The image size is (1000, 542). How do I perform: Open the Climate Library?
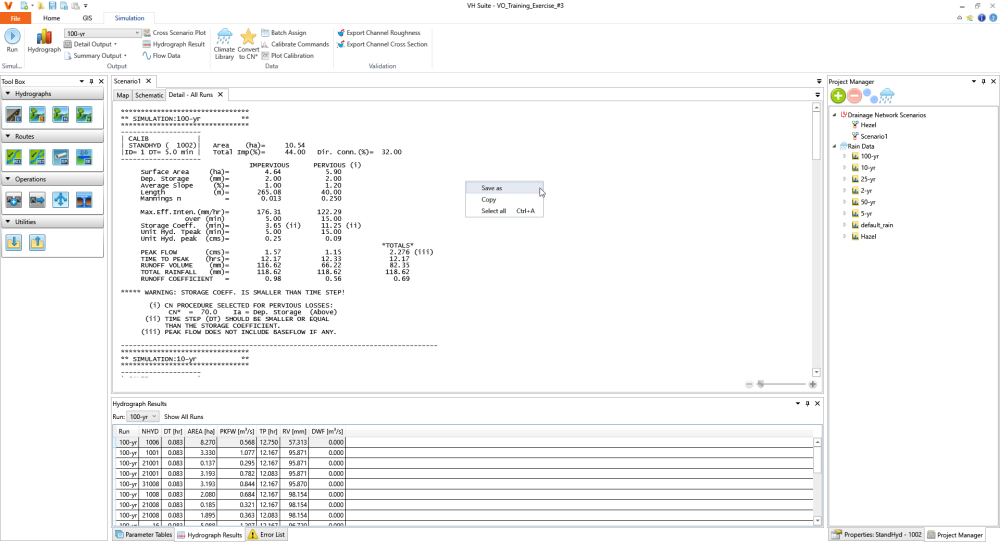coord(224,44)
